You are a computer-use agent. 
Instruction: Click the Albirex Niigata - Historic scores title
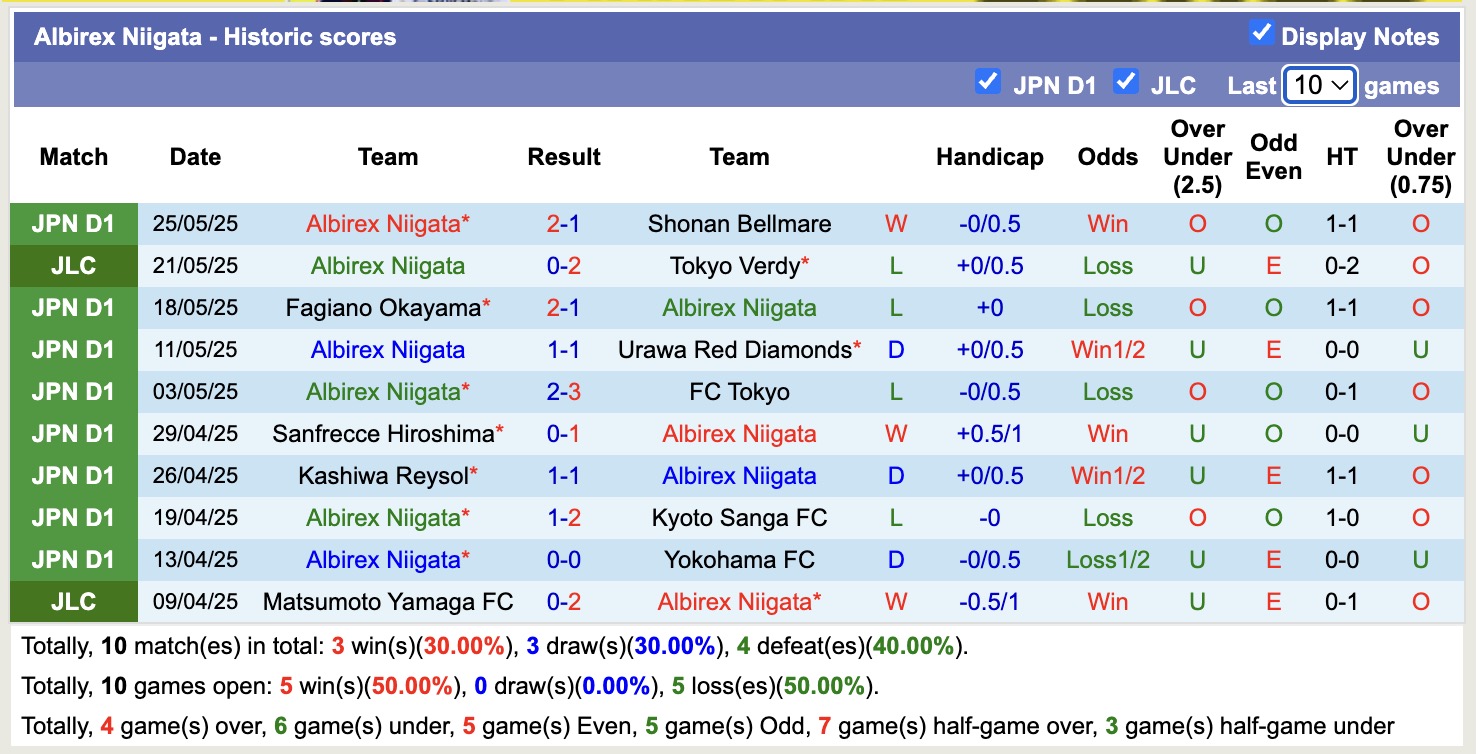pos(217,36)
